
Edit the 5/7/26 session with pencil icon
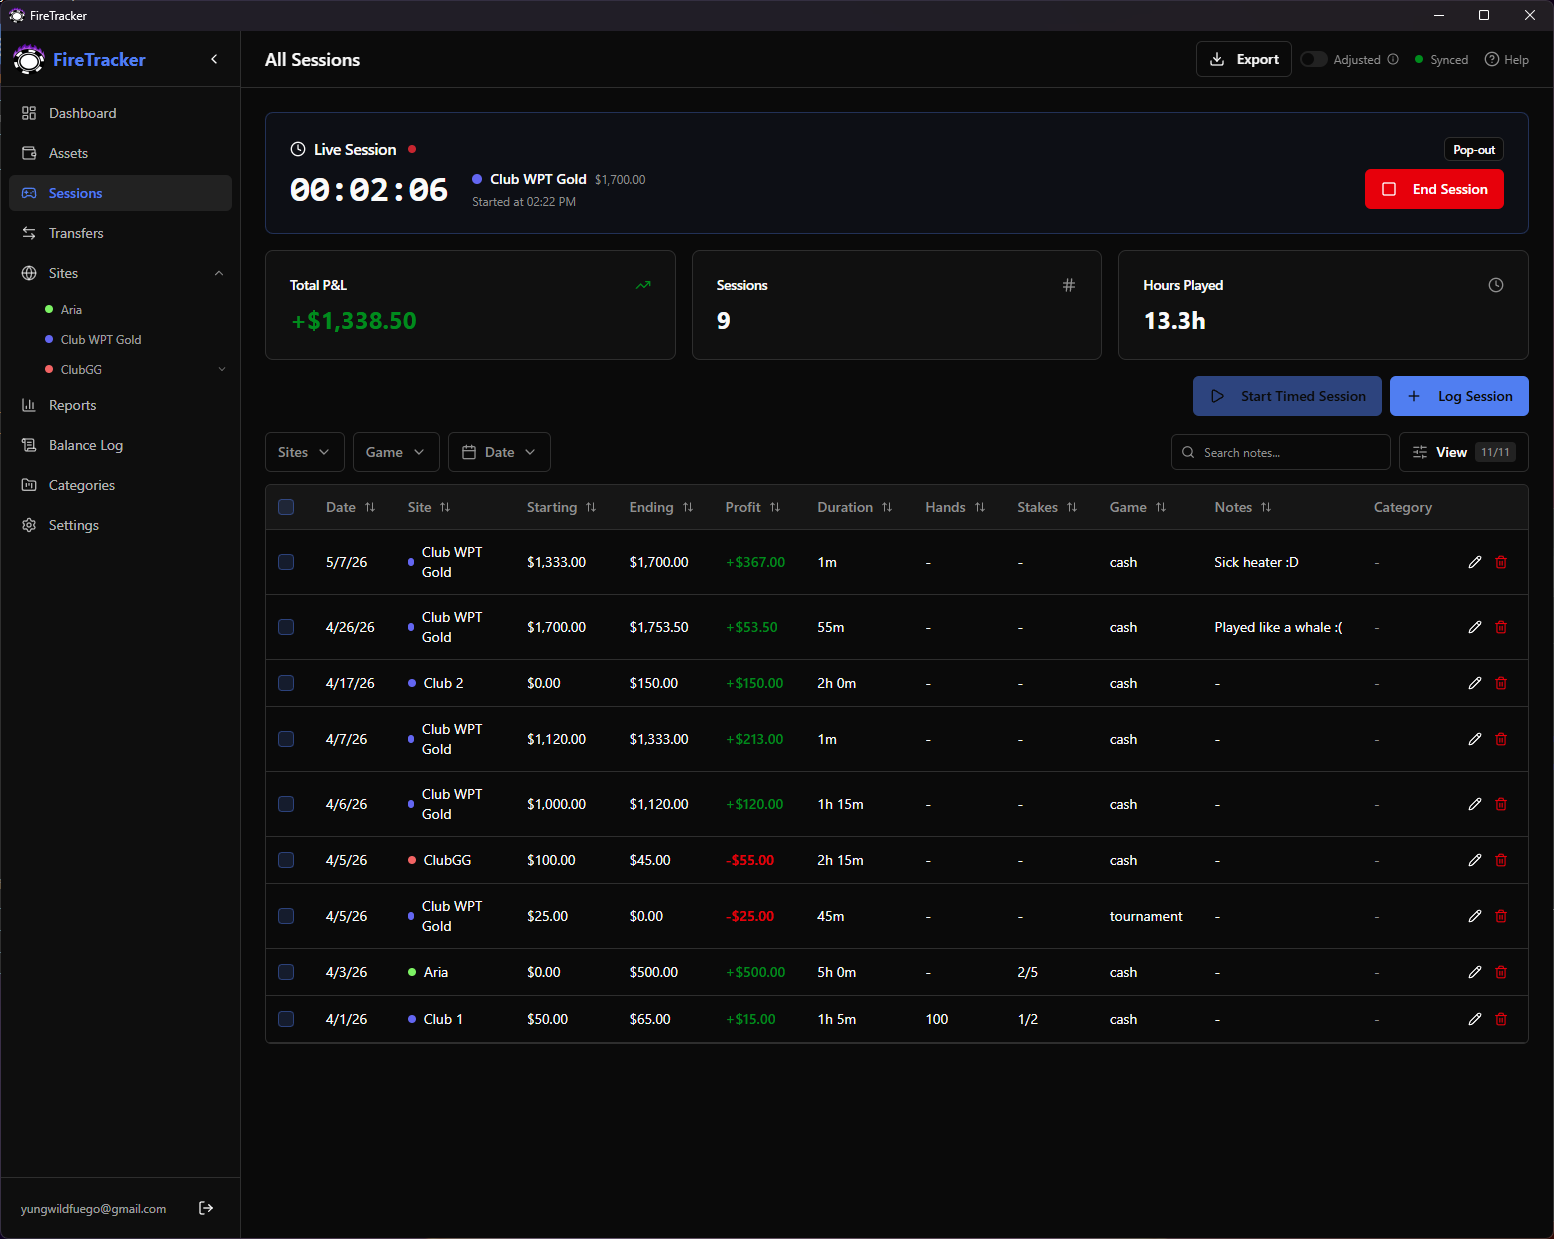pyautogui.click(x=1474, y=562)
